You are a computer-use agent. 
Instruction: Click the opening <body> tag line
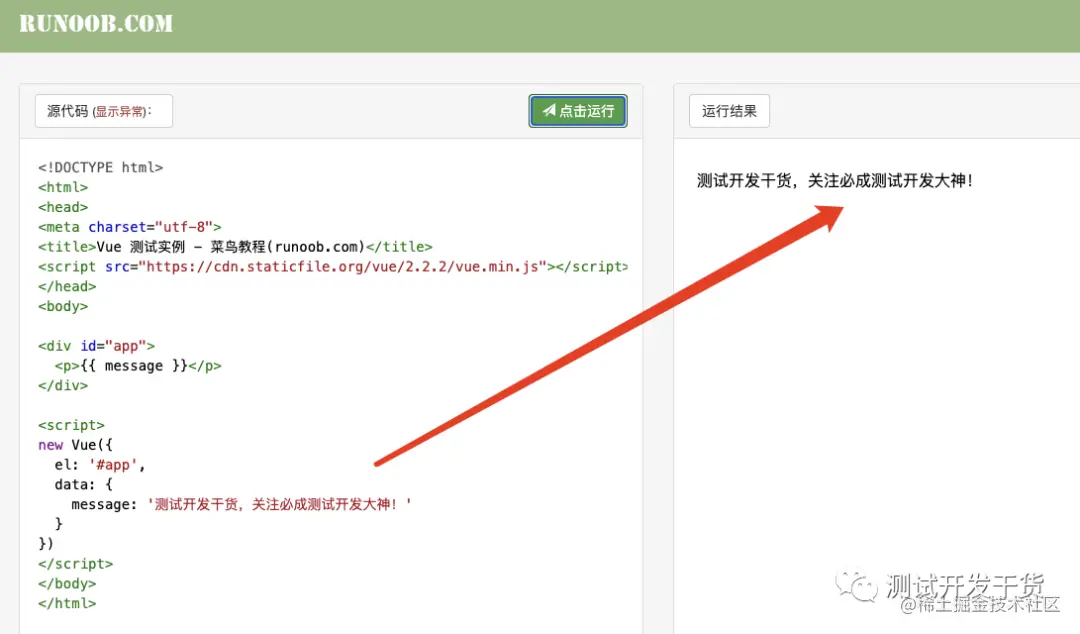(x=63, y=306)
